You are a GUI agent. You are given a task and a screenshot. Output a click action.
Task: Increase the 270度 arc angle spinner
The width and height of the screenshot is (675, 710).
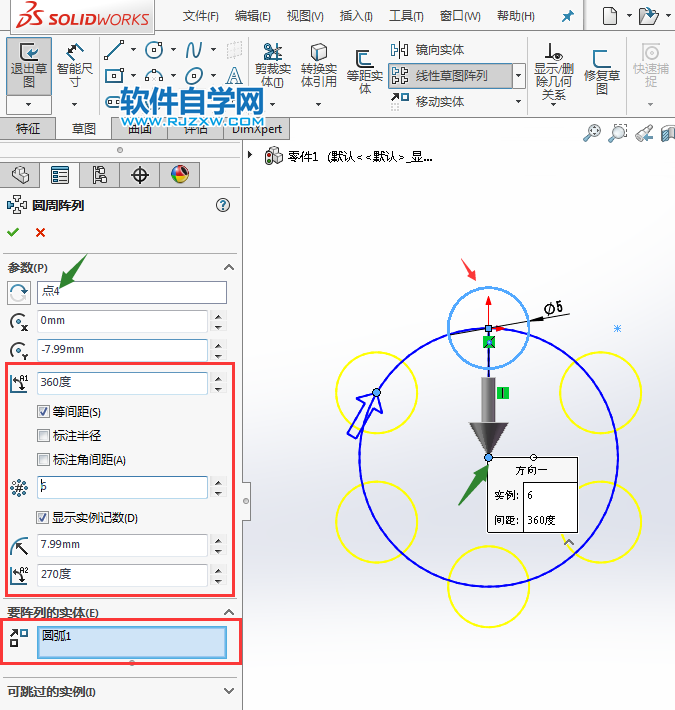(x=219, y=571)
